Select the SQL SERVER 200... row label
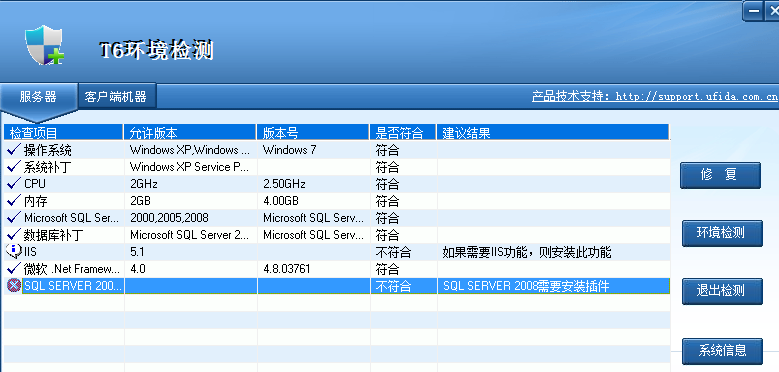Screen dimensions: 779x372 tap(74, 286)
